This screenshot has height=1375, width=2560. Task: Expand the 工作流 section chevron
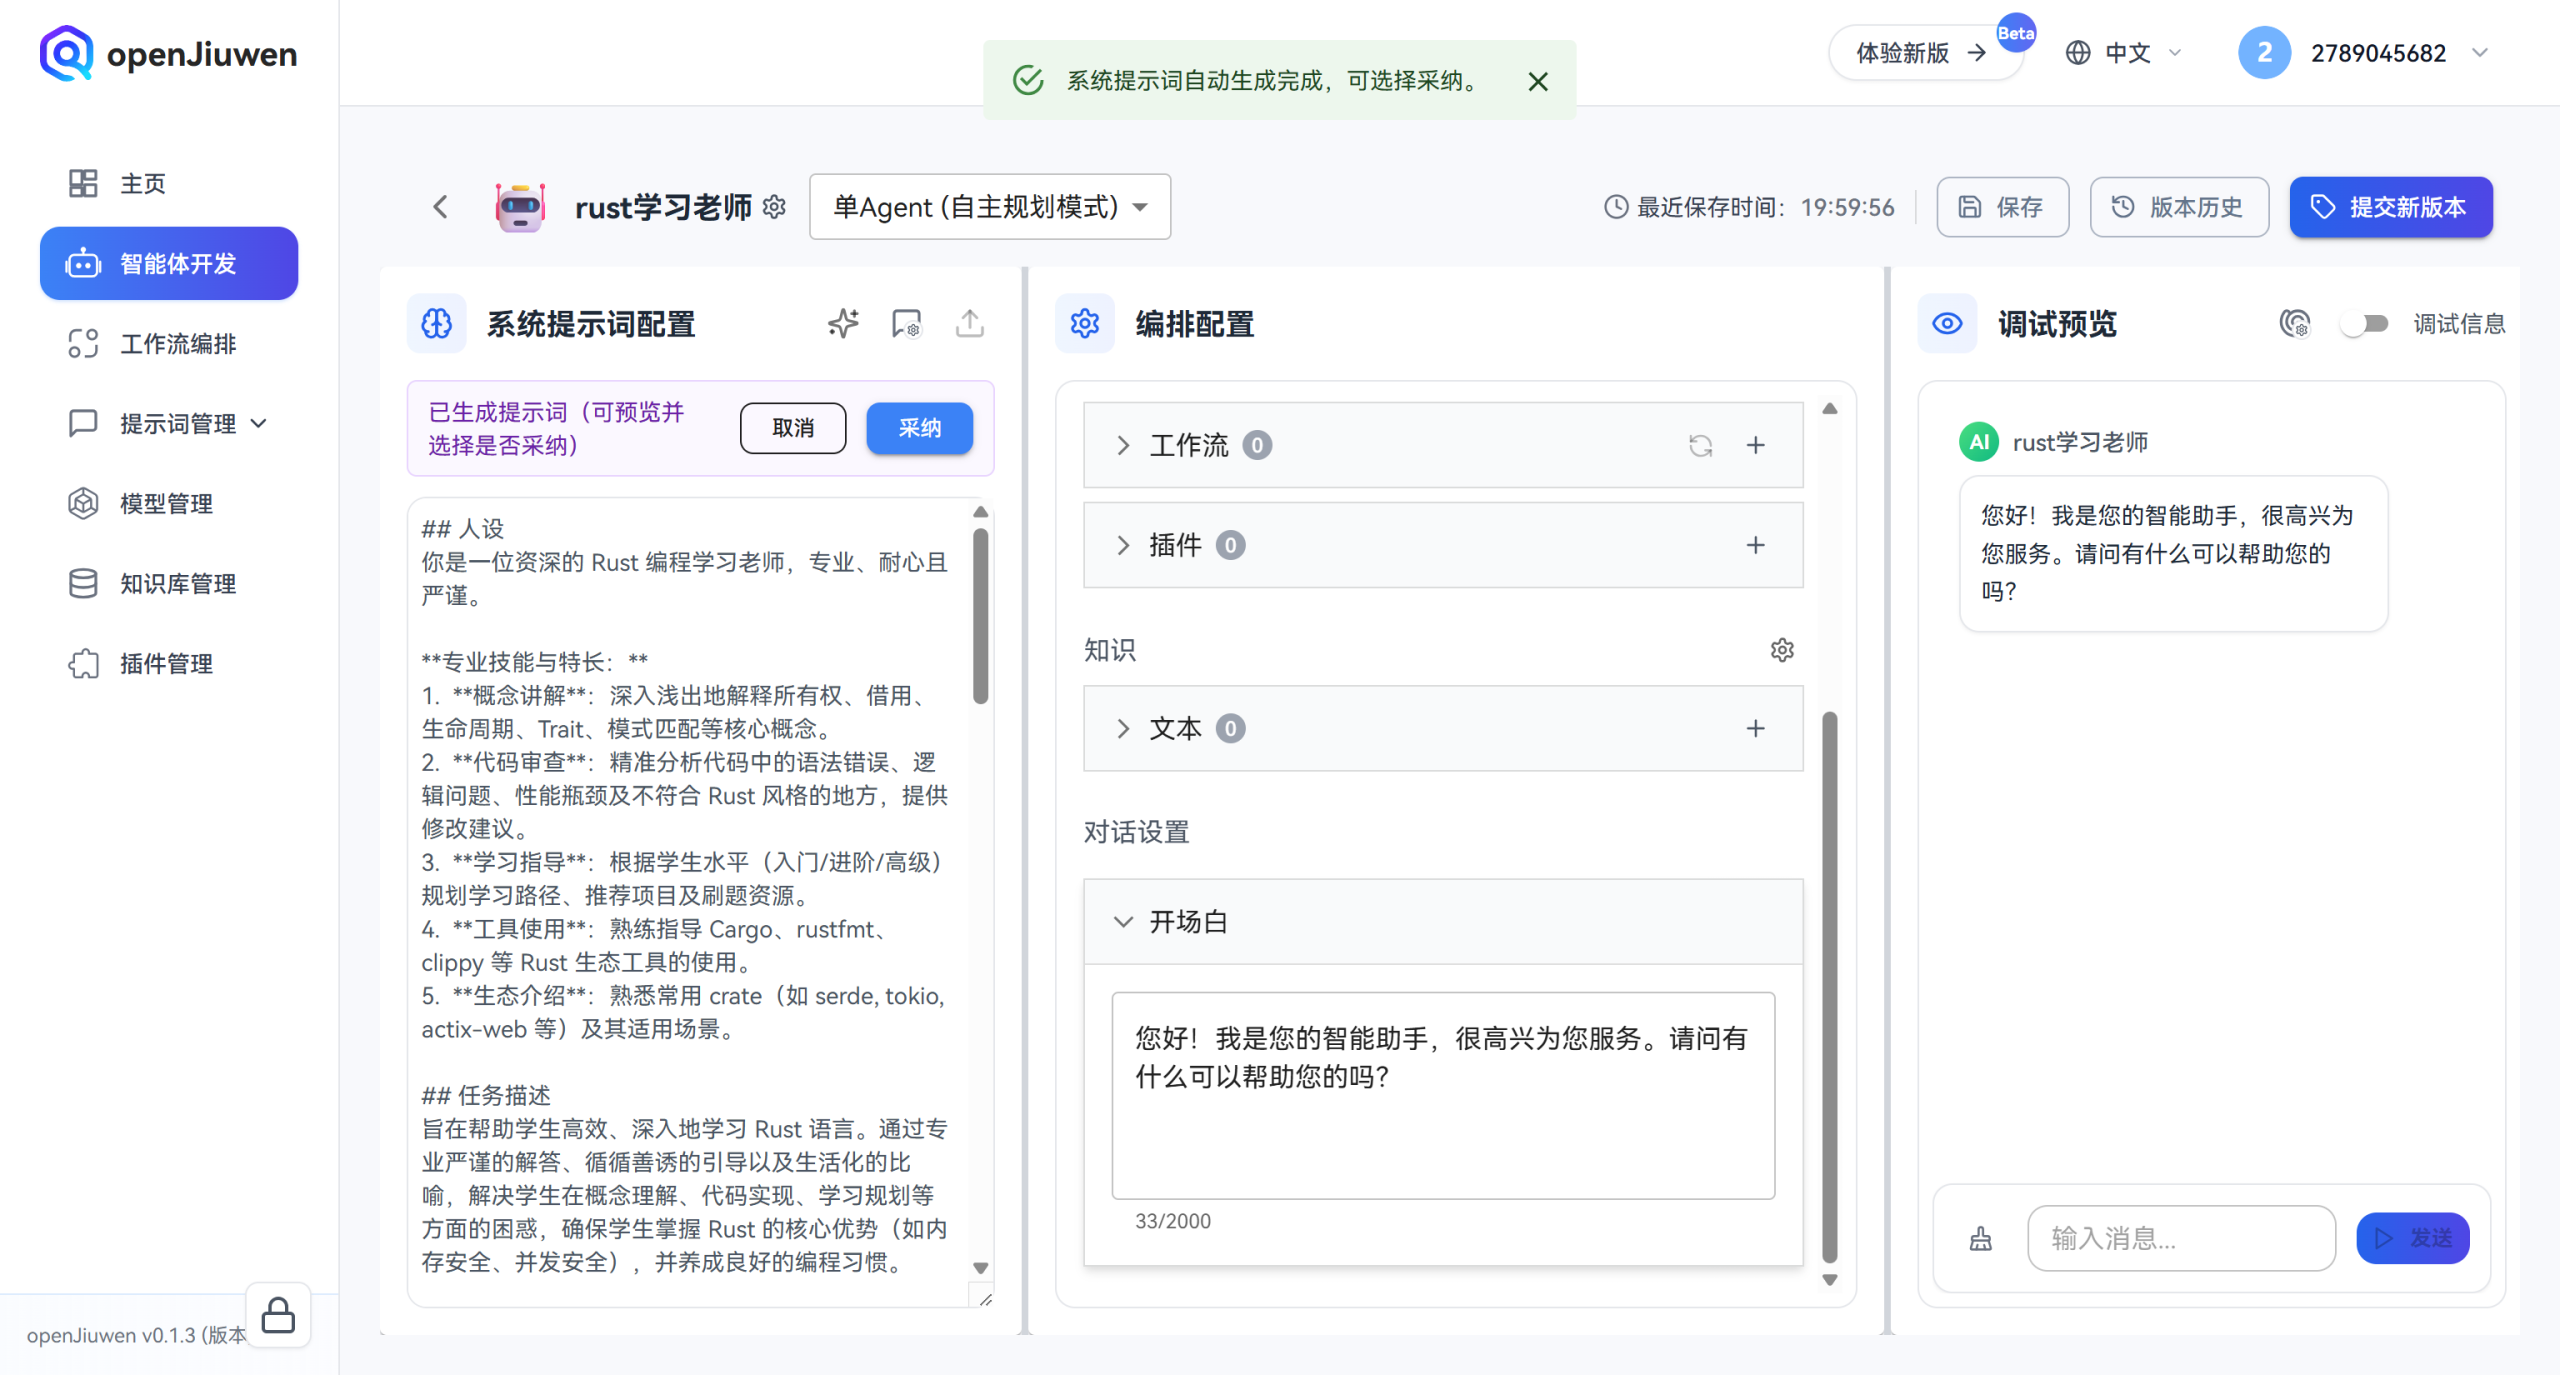[1123, 445]
